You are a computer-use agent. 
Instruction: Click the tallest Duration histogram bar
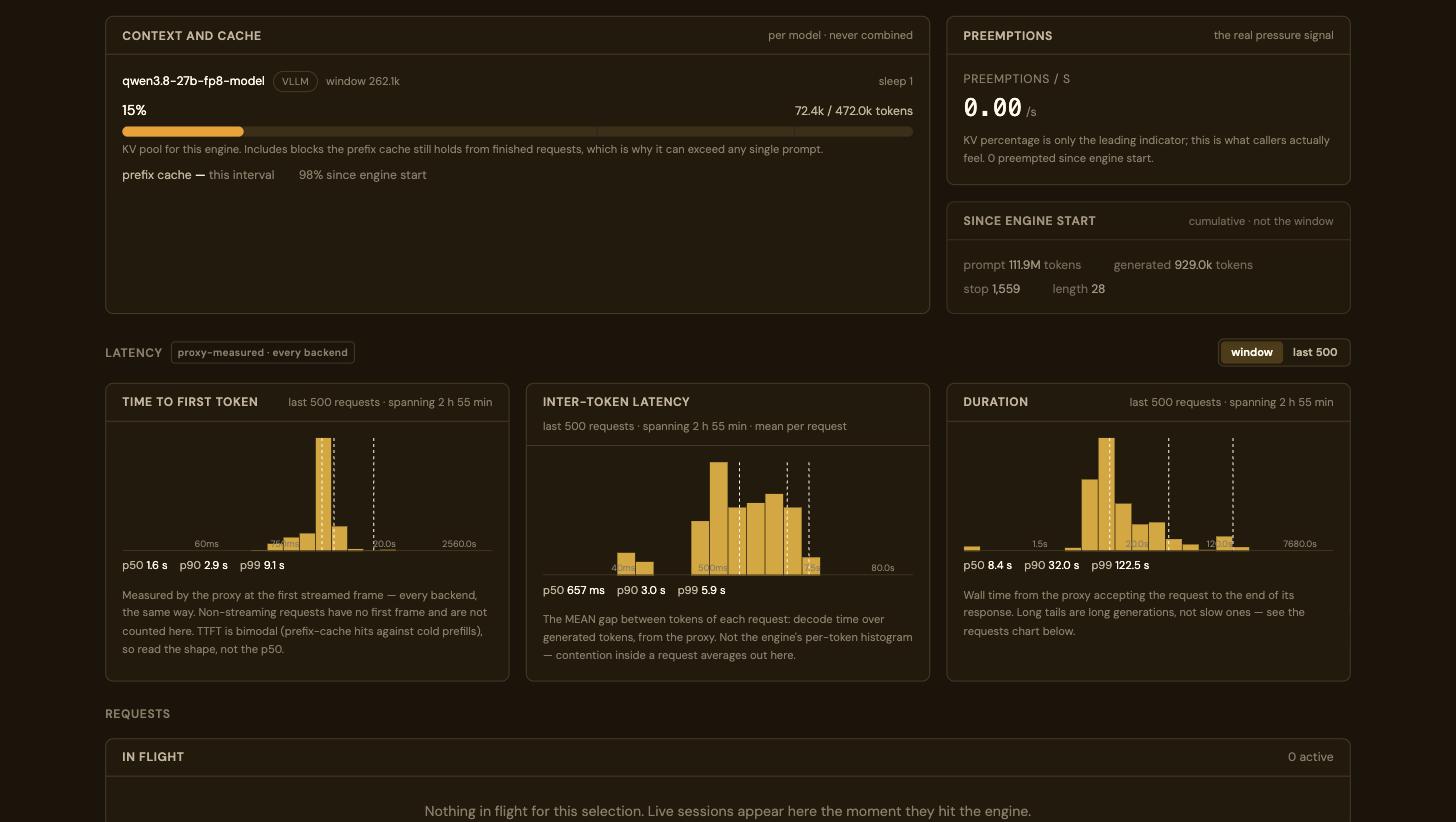click(x=1106, y=494)
